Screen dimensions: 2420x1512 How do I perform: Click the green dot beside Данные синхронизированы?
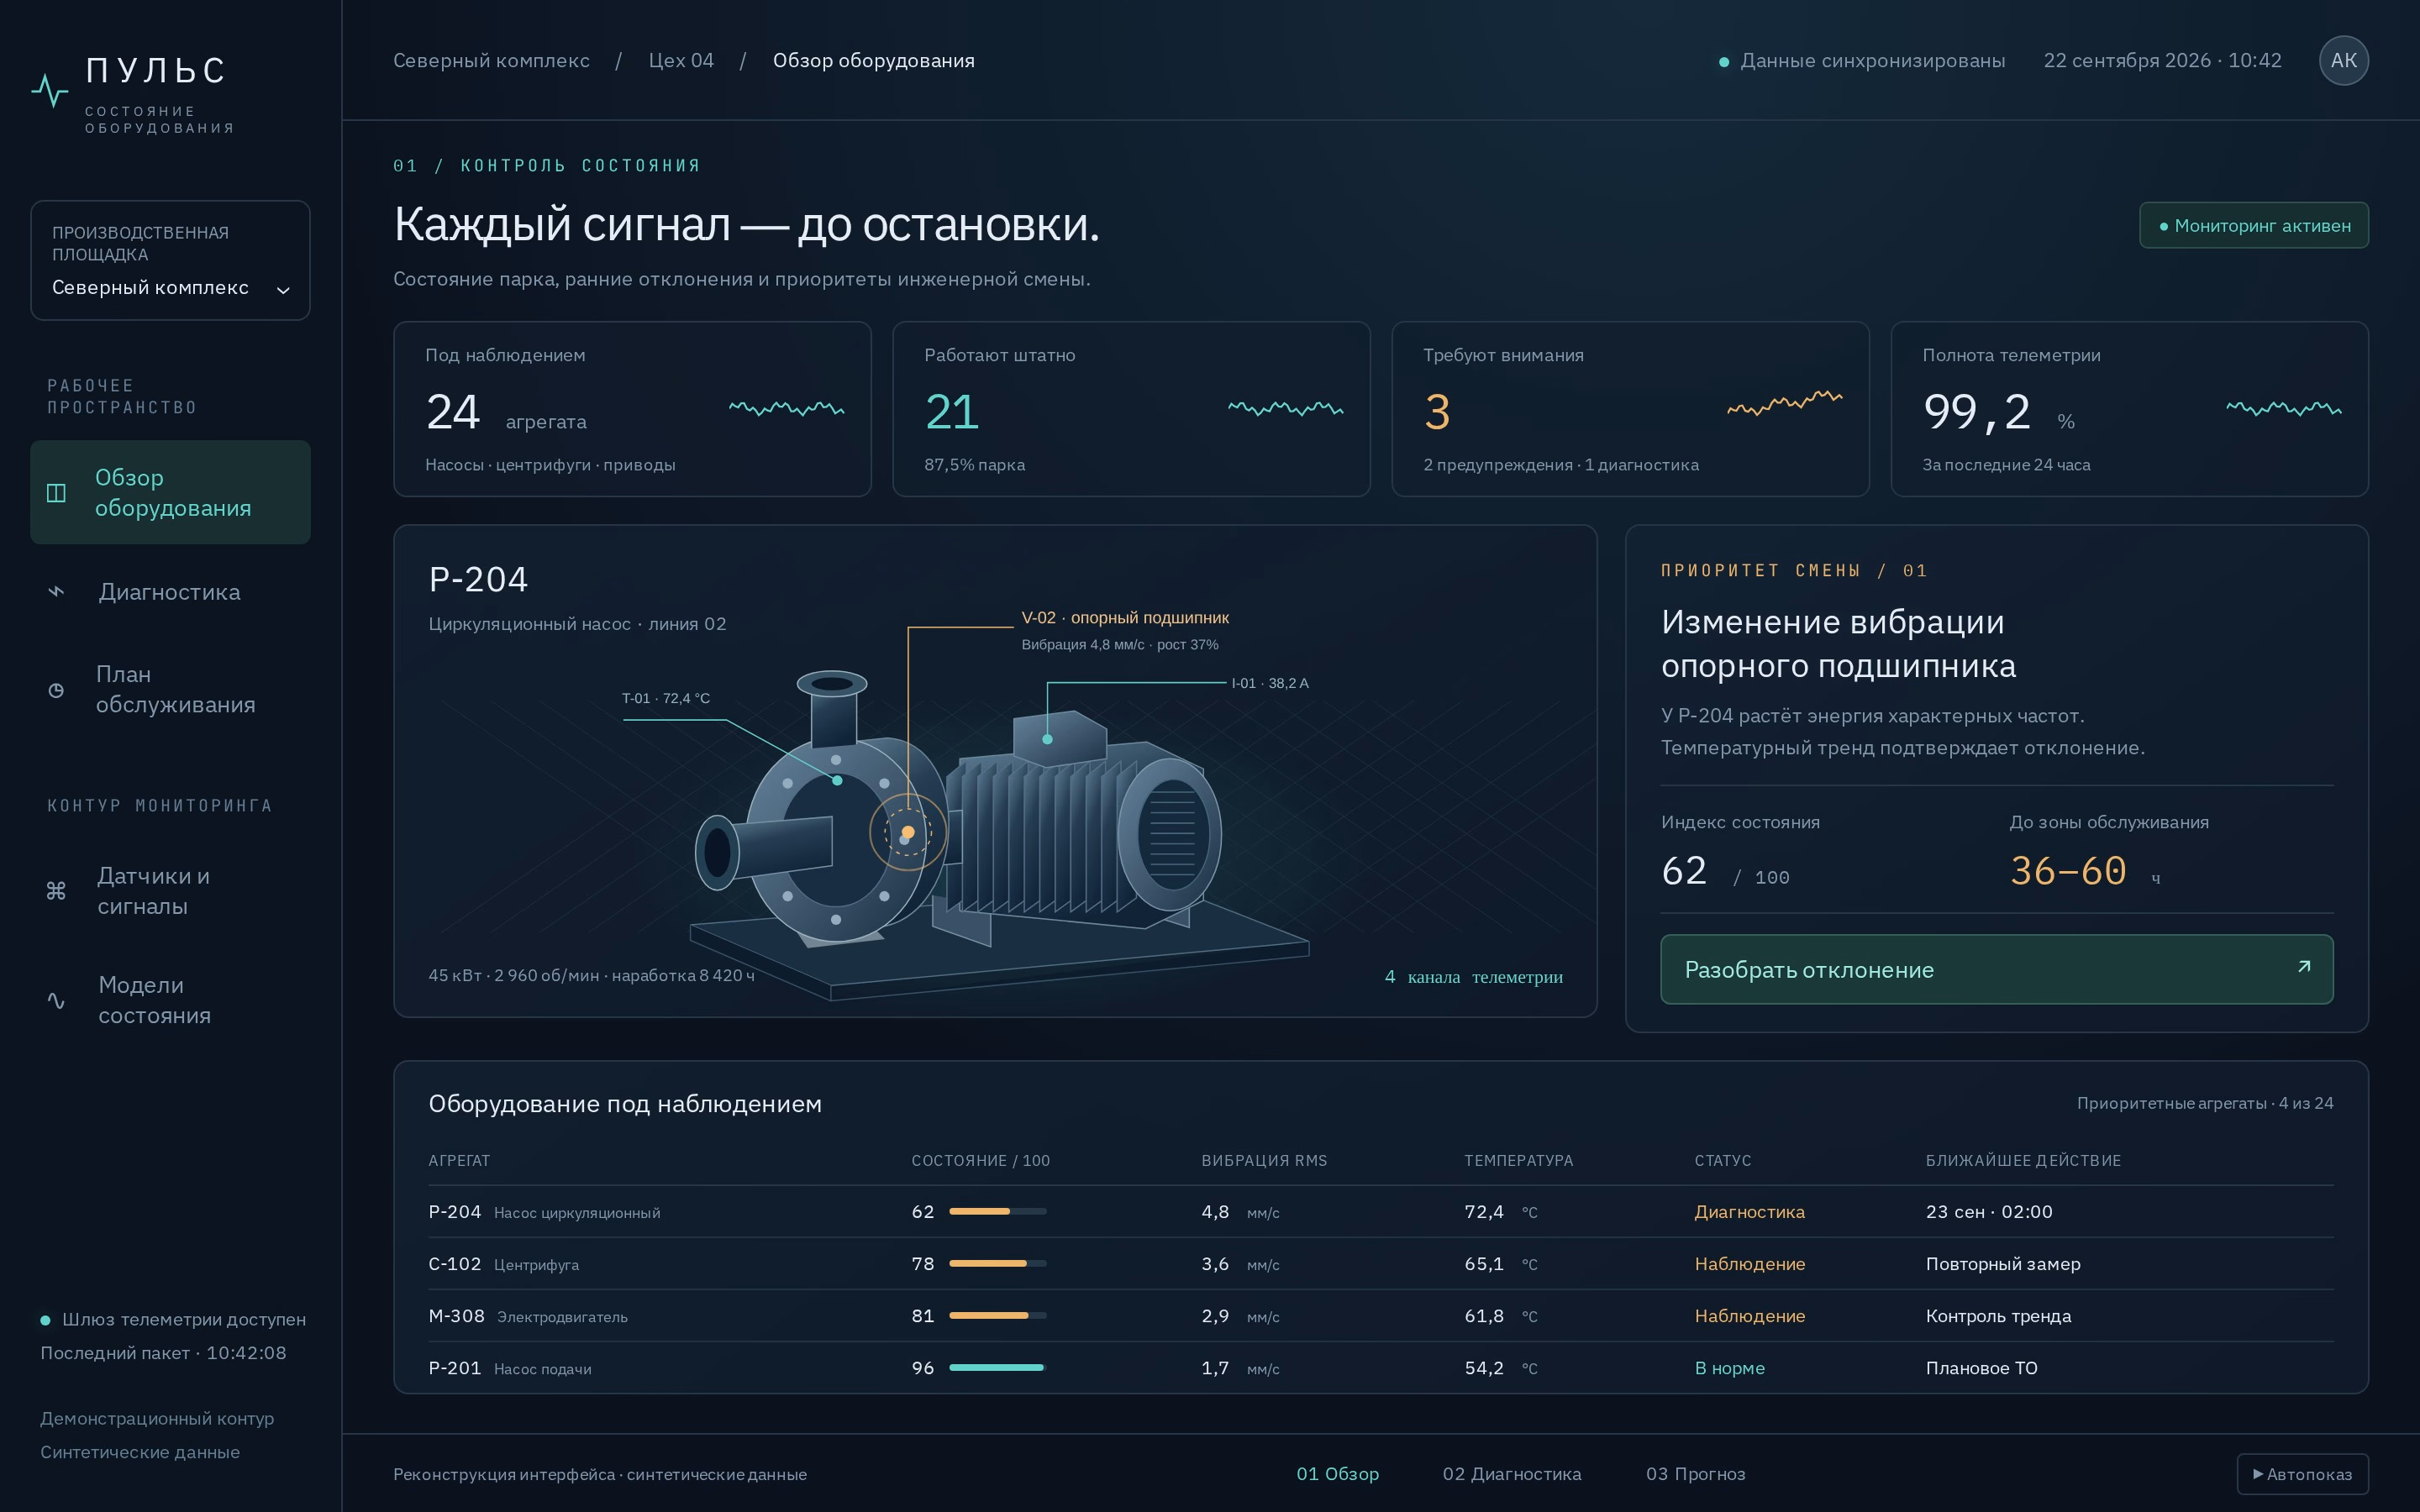[x=1724, y=62]
